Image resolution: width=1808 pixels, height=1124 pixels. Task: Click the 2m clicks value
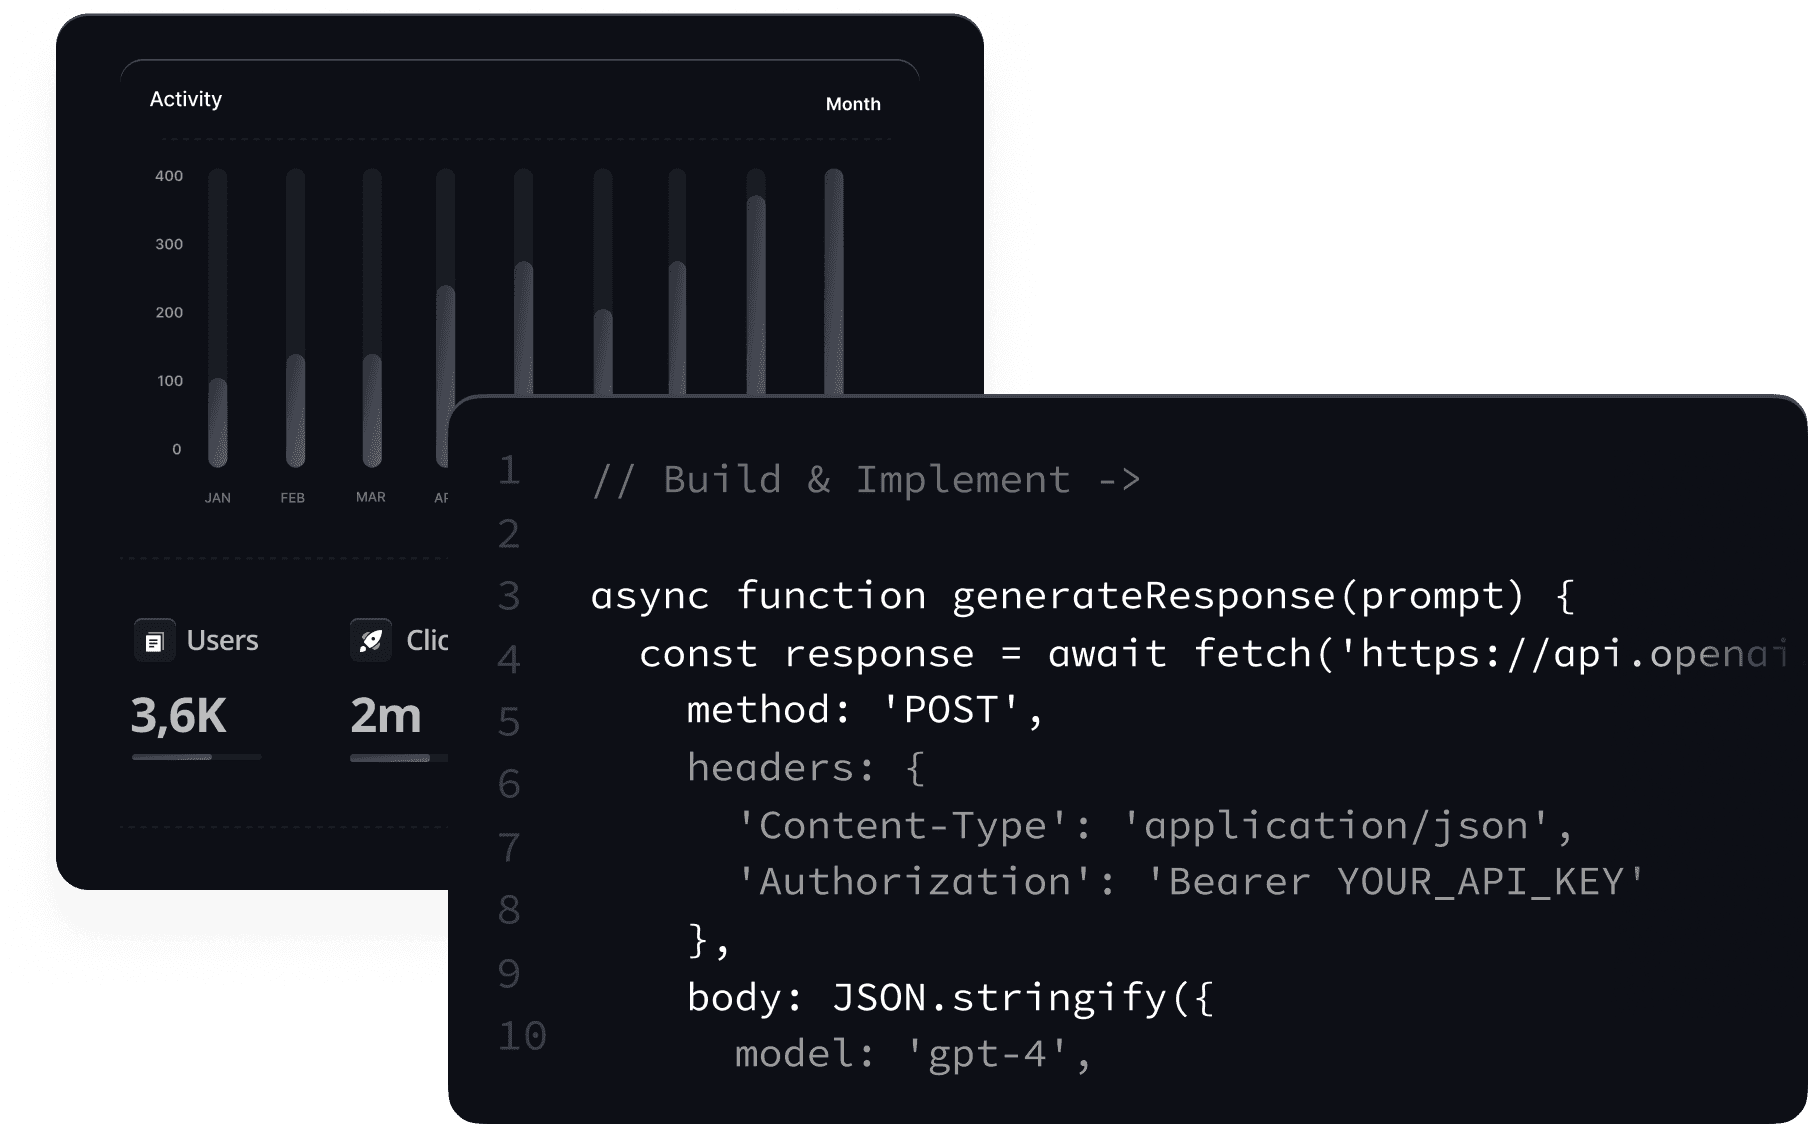click(x=386, y=716)
